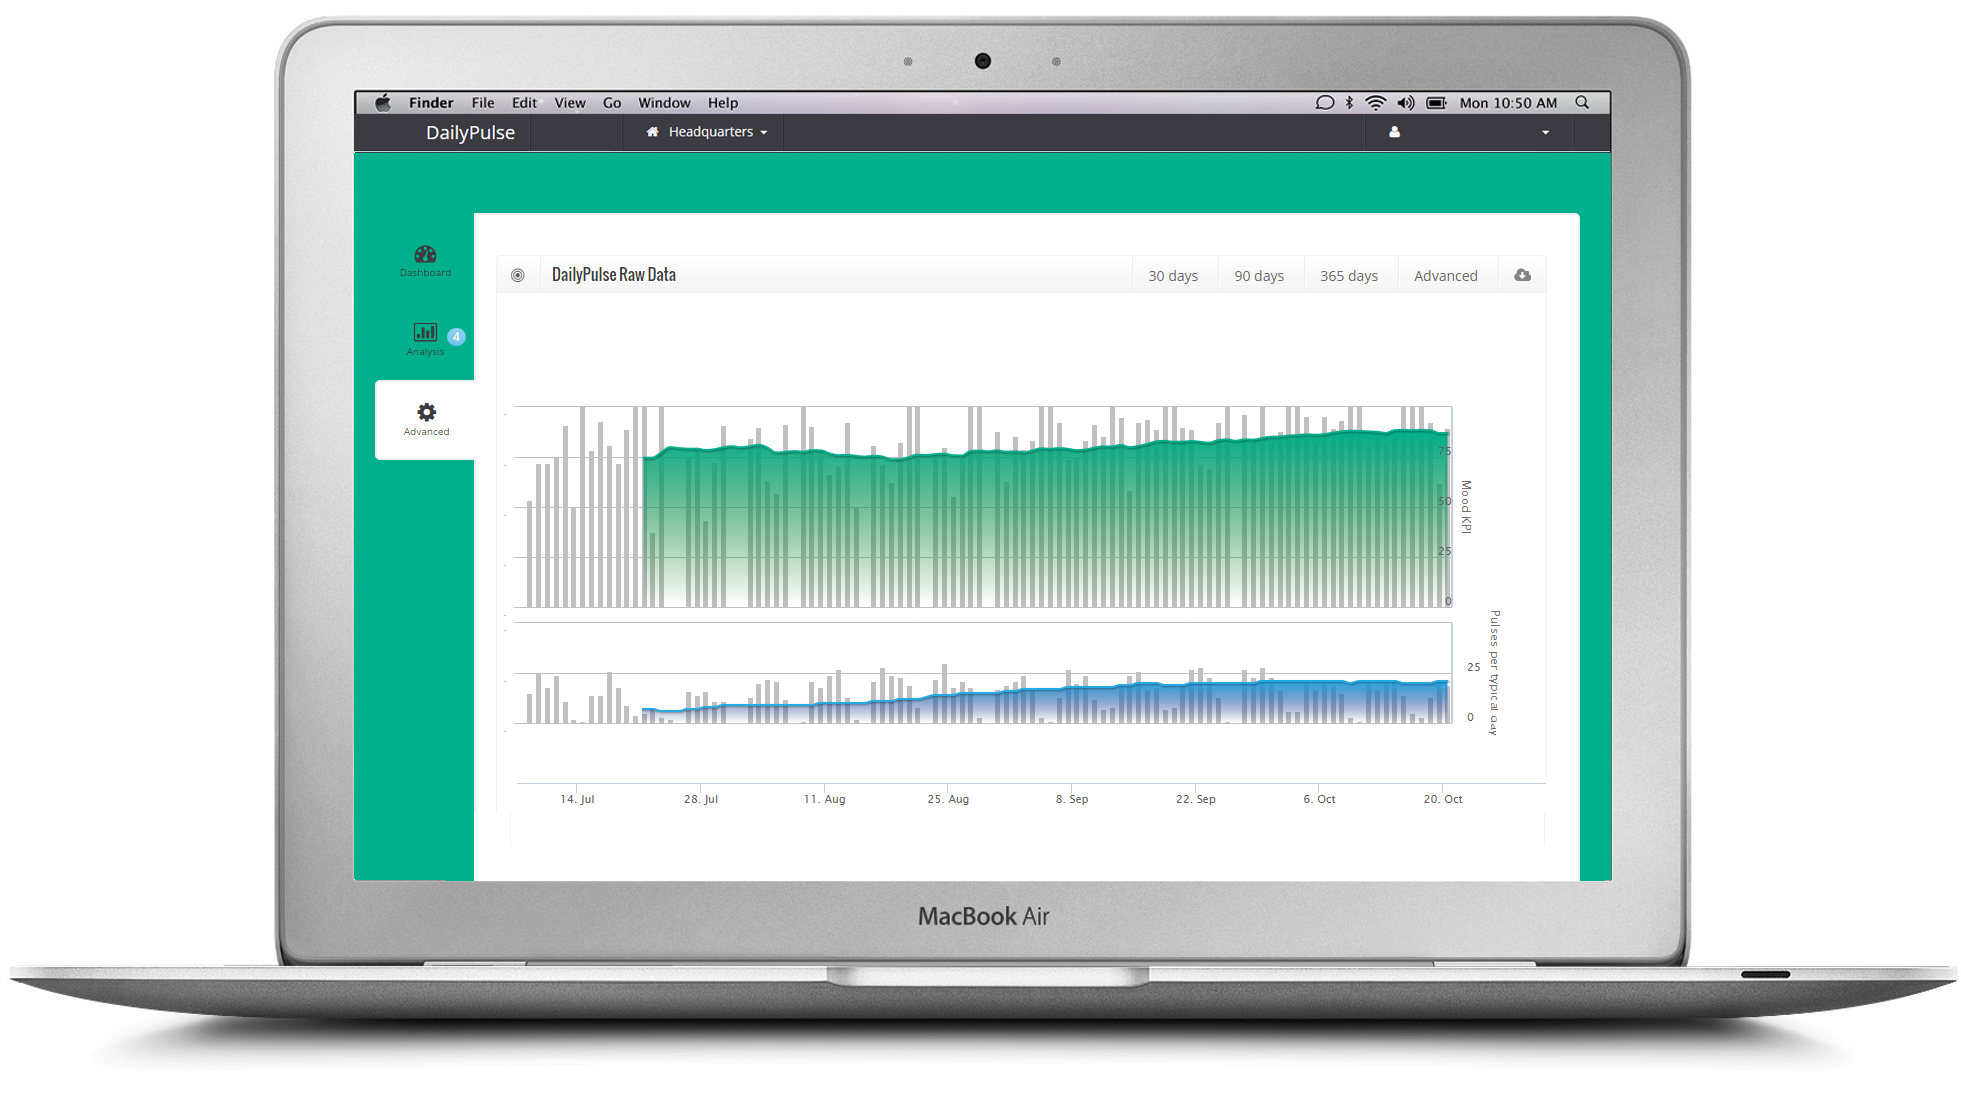Viewport: 1961px width, 1116px height.
Task: Expand the user account caret
Action: click(x=1545, y=133)
